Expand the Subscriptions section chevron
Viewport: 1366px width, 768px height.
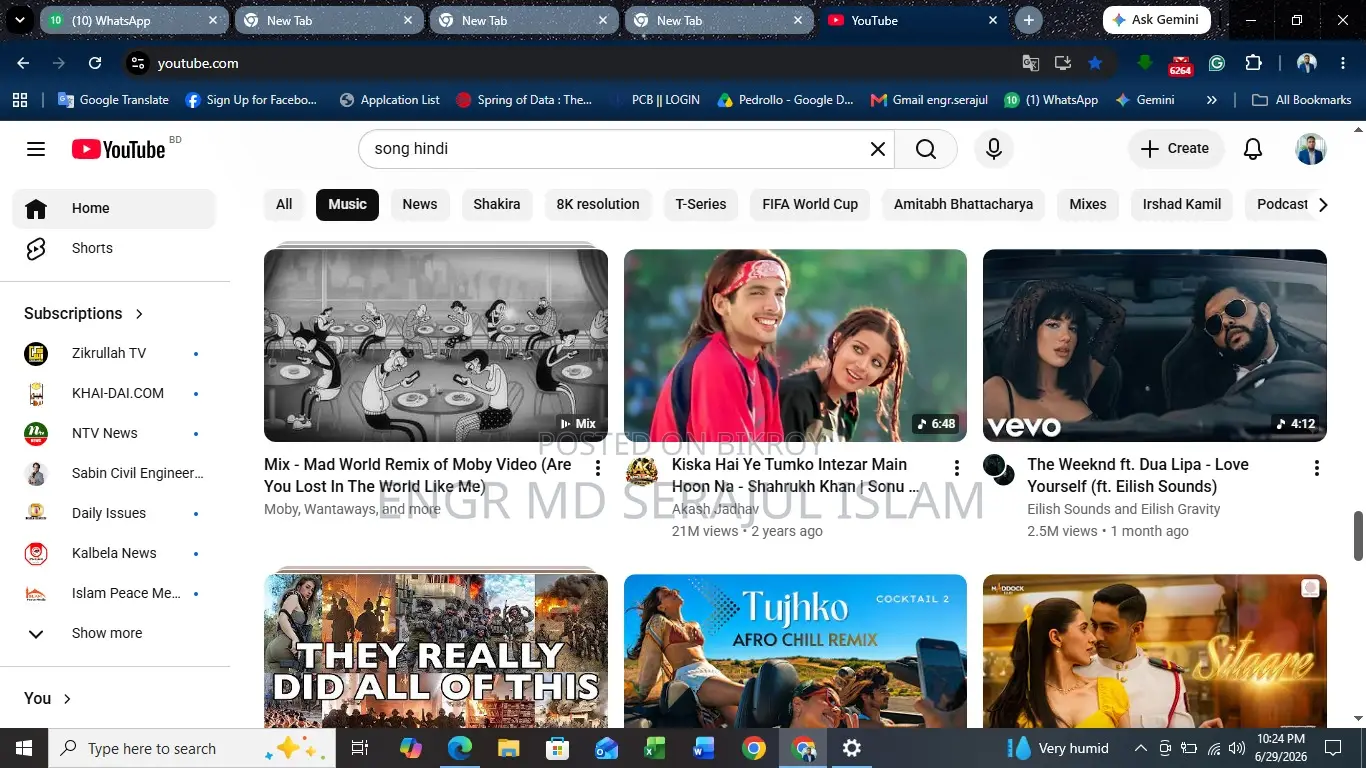(x=139, y=314)
